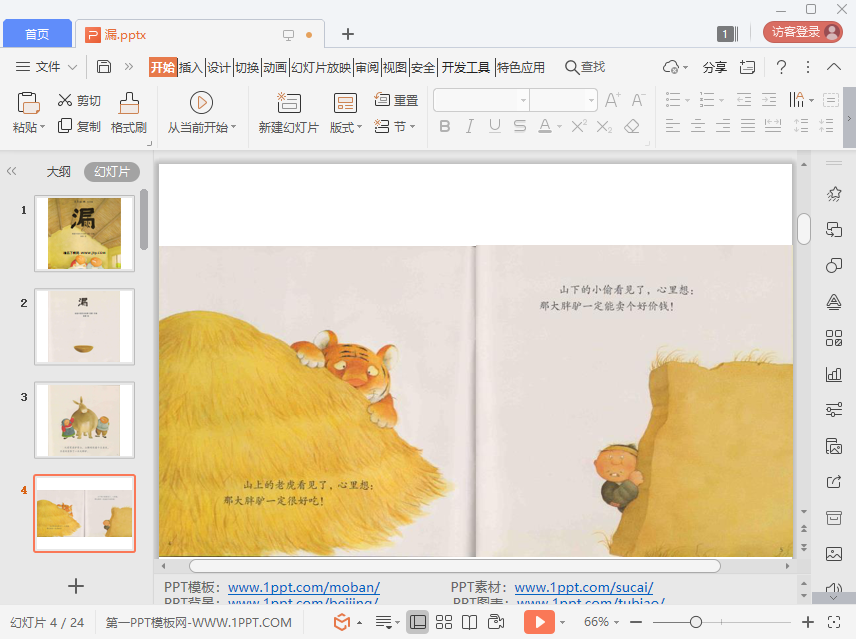The height and width of the screenshot is (639, 856).
Task: Increase the paragraph indent level
Action: point(769,100)
